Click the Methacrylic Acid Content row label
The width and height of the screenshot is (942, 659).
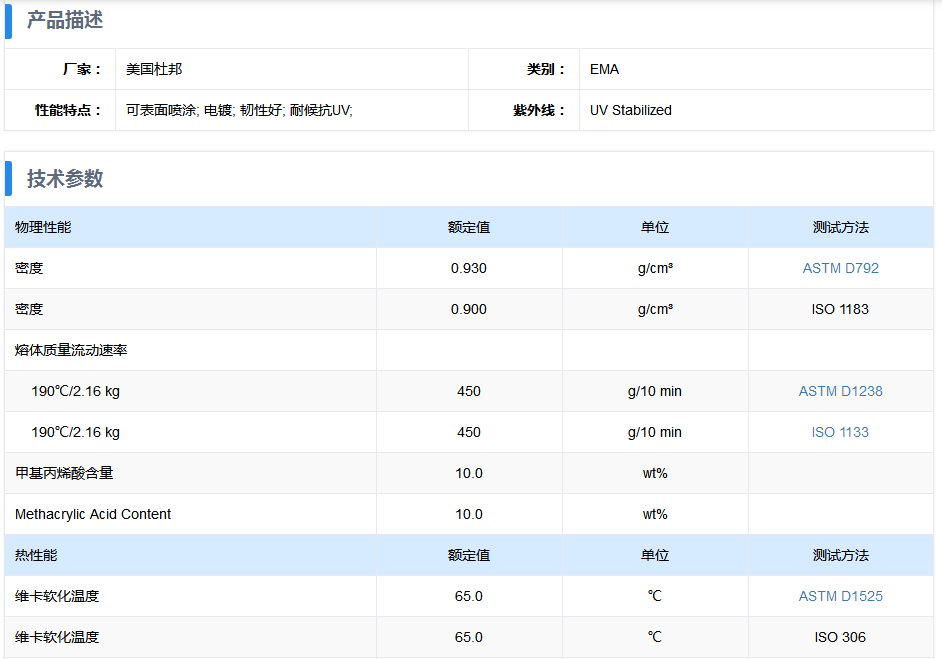pyautogui.click(x=93, y=514)
